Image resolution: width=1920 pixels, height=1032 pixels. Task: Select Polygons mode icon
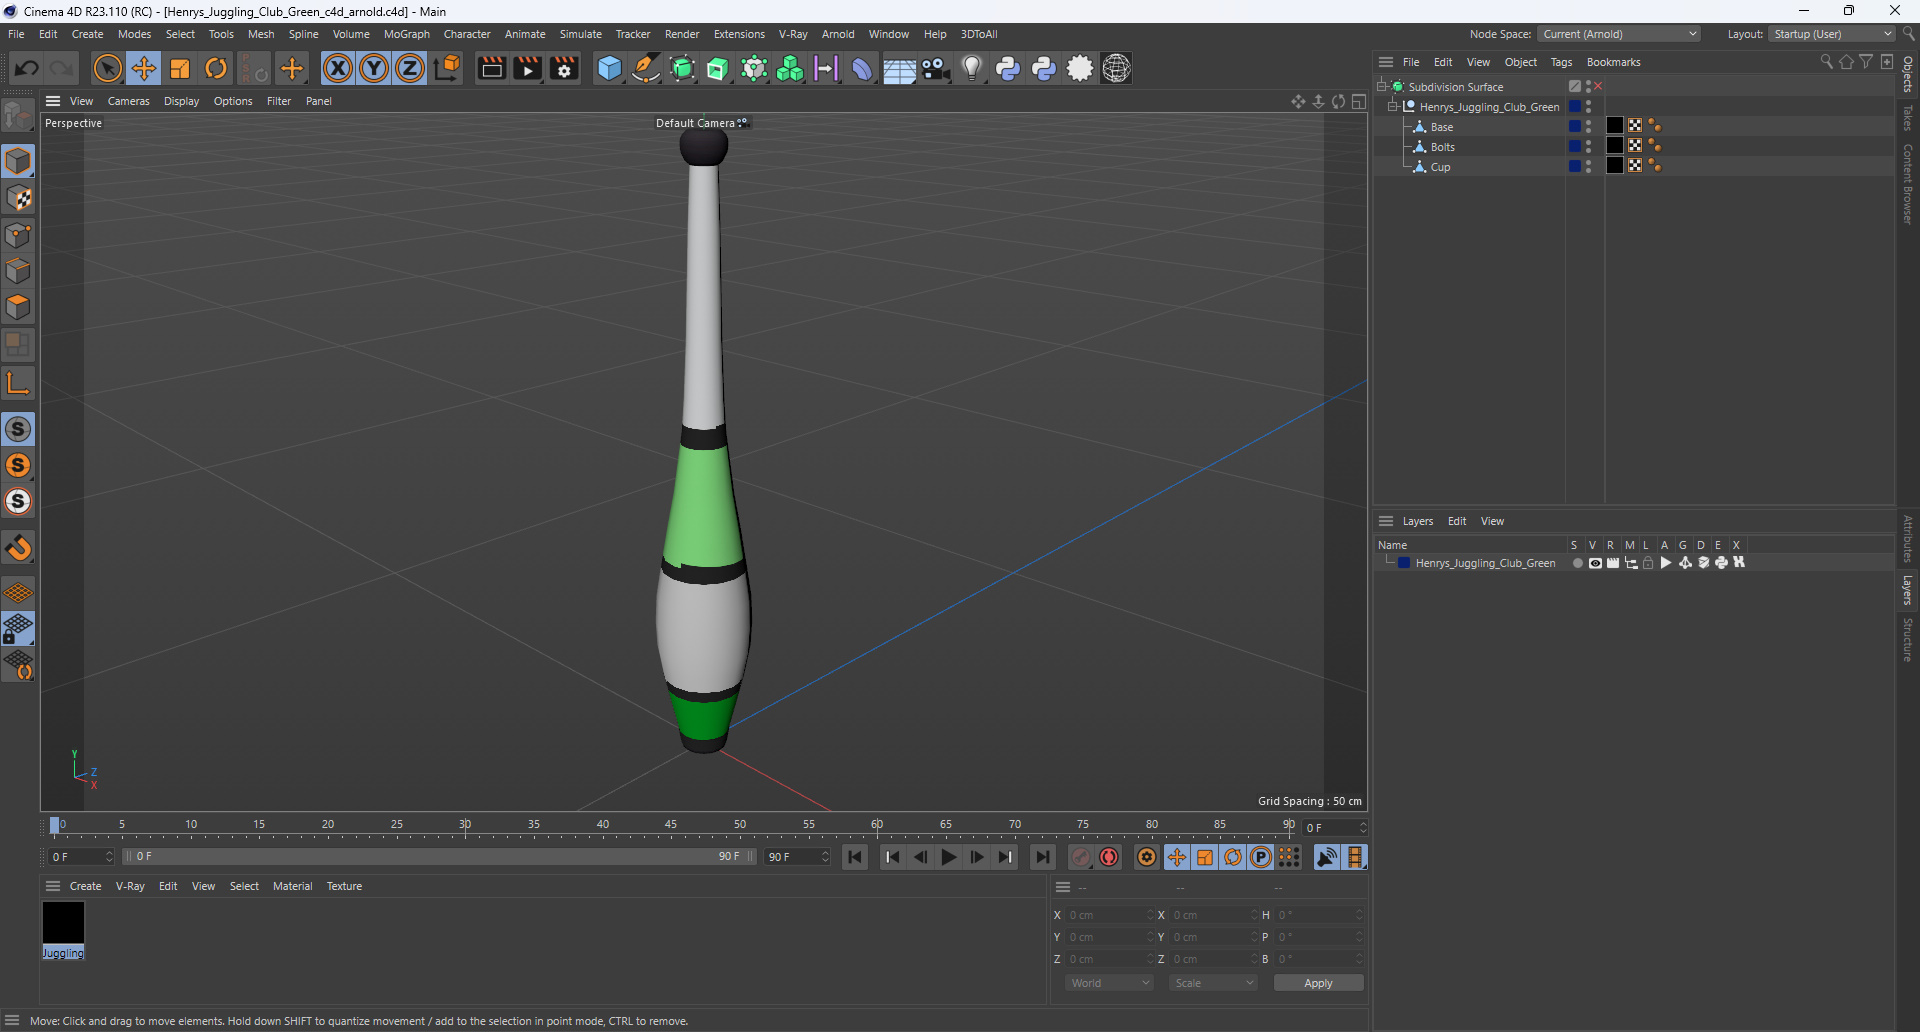point(18,307)
